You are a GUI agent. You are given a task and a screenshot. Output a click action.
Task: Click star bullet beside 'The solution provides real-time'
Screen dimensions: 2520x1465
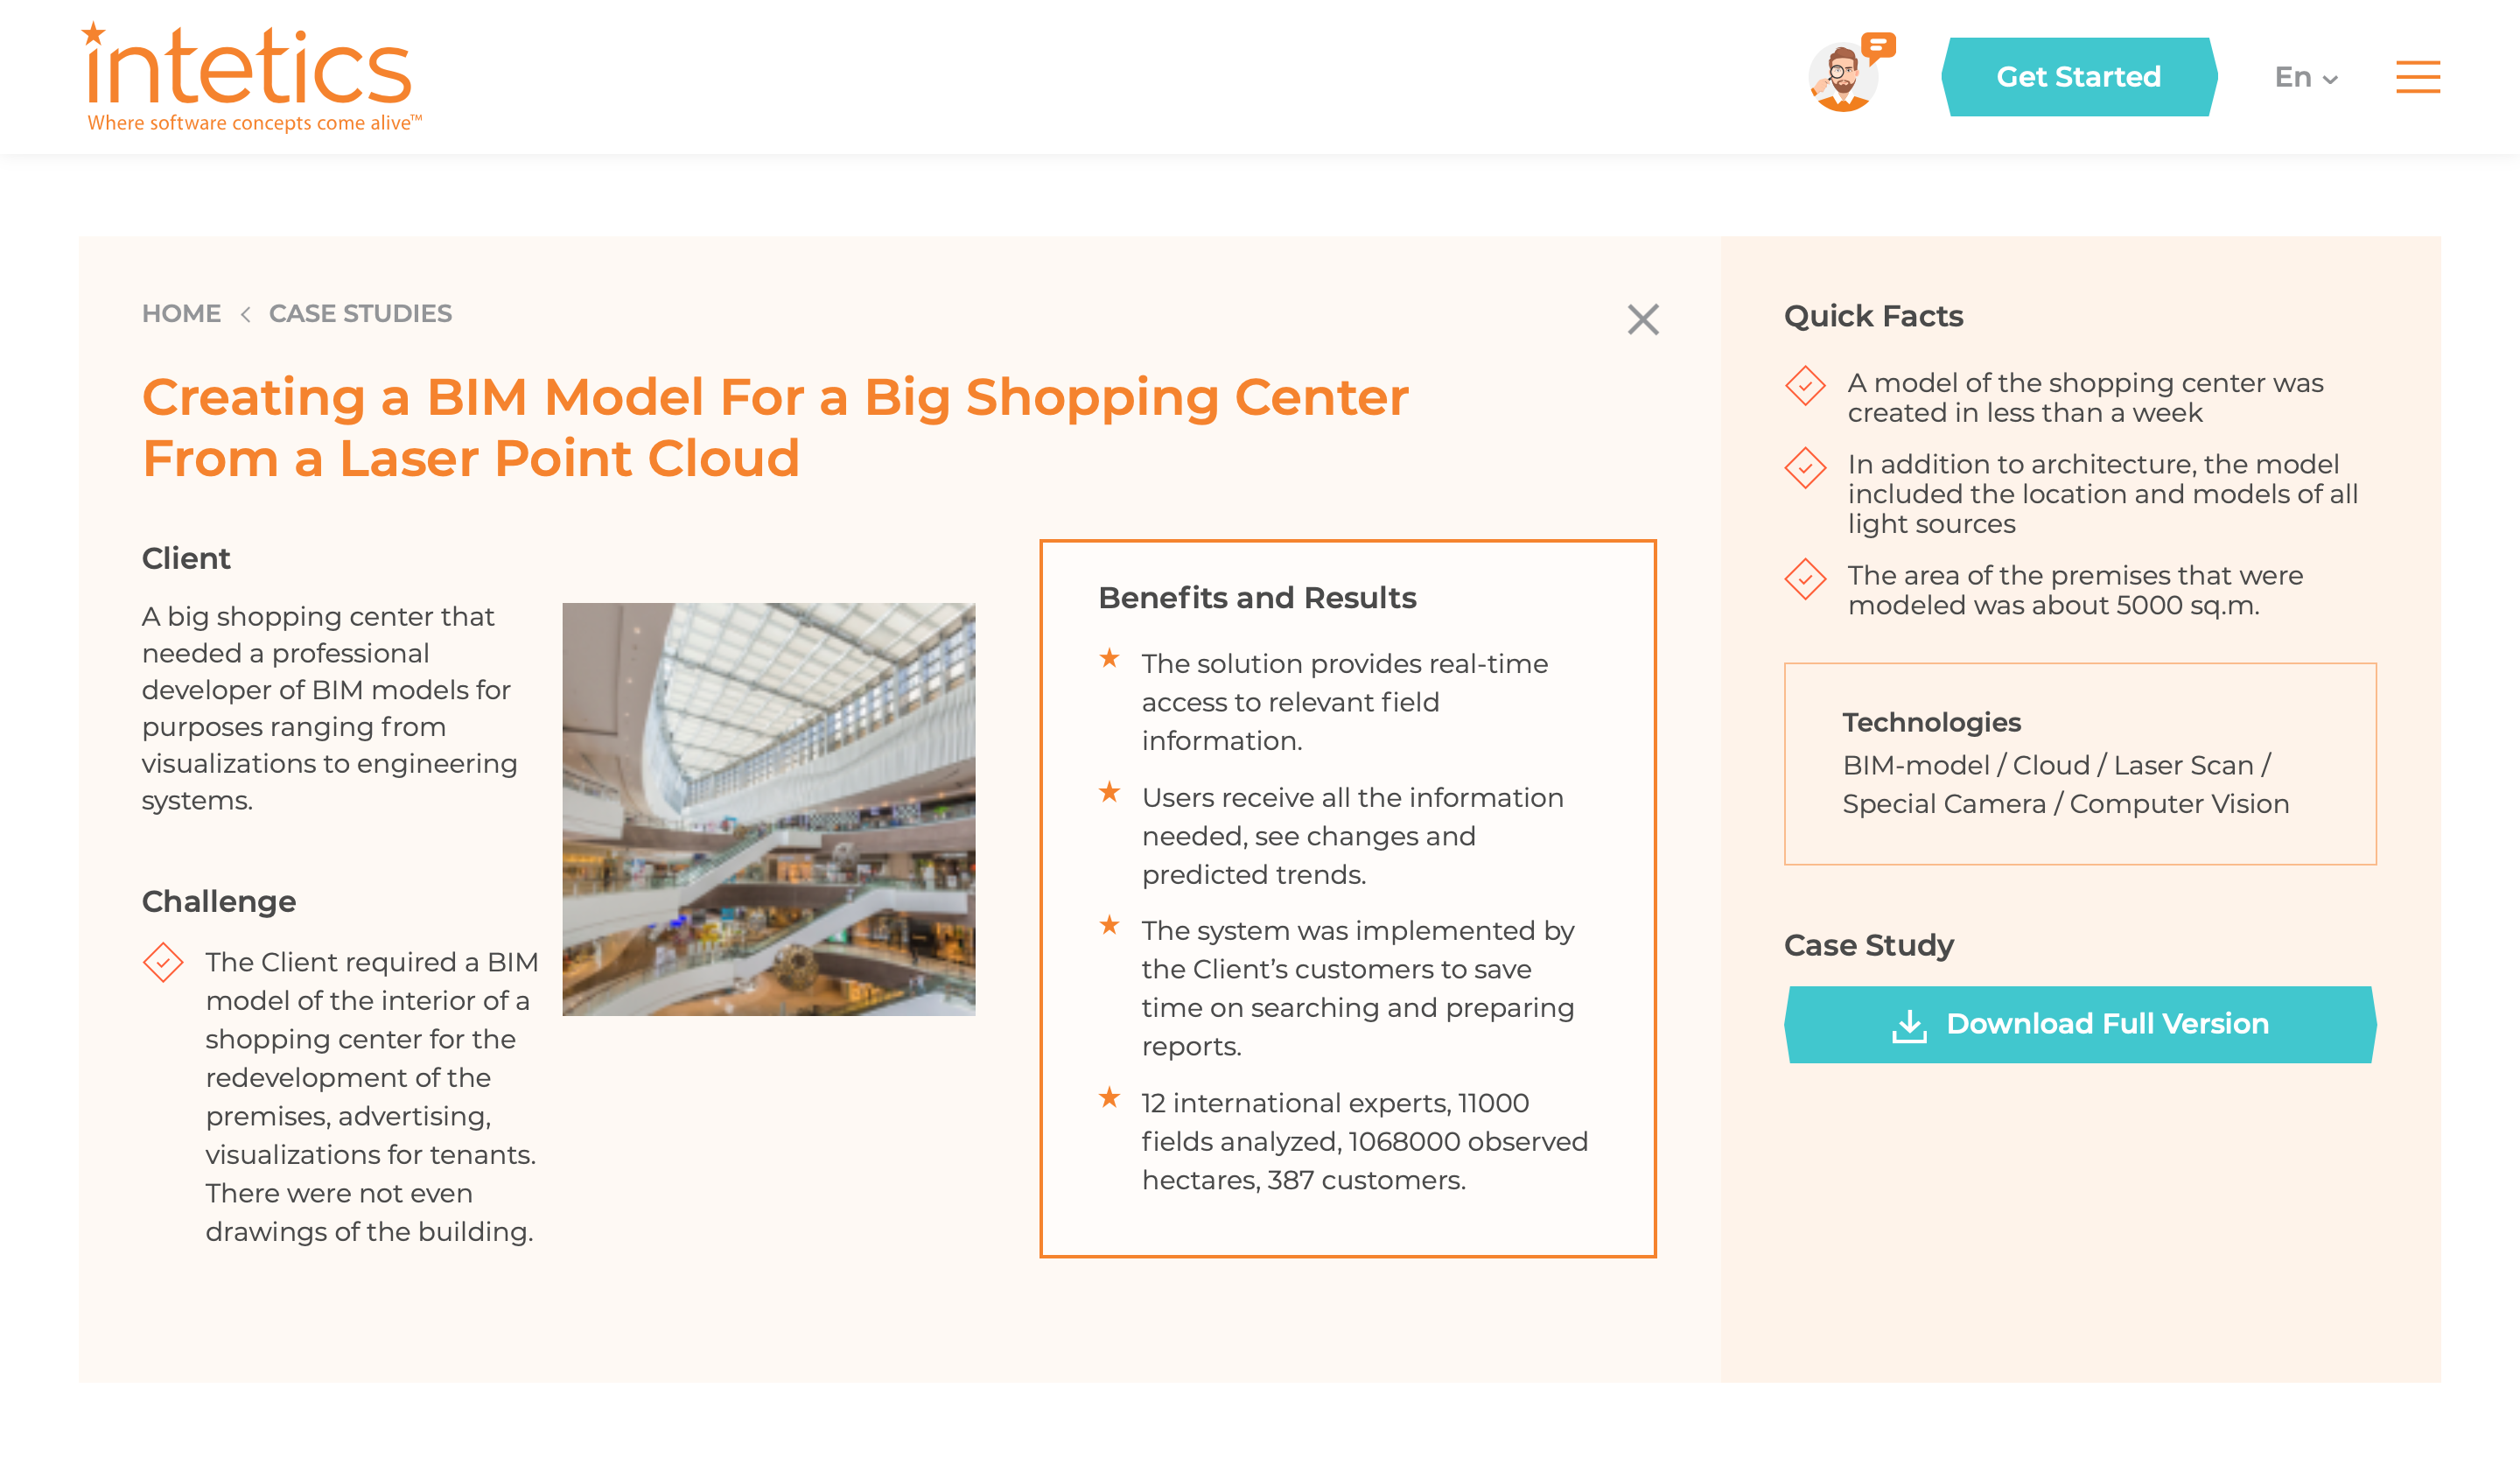click(1108, 657)
